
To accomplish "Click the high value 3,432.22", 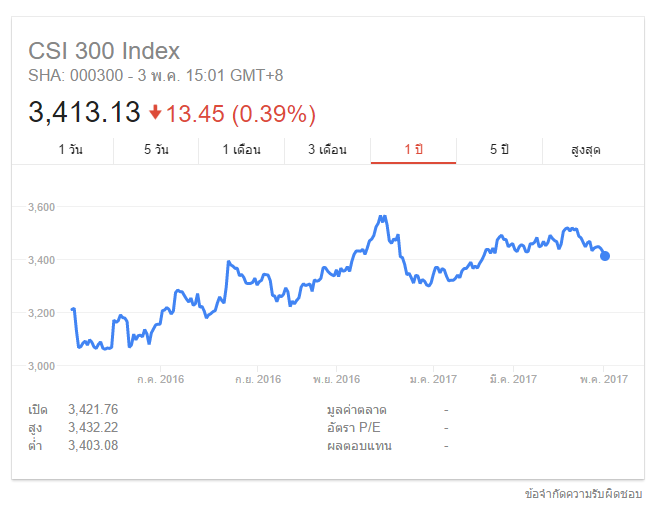I will pos(93,427).
